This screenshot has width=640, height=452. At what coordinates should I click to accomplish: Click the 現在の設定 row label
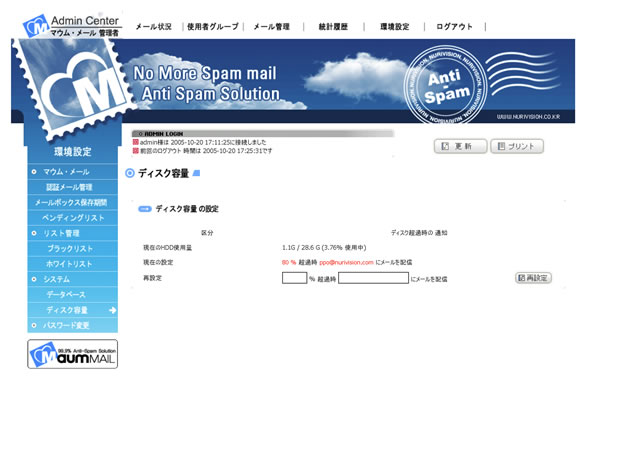[x=158, y=263]
